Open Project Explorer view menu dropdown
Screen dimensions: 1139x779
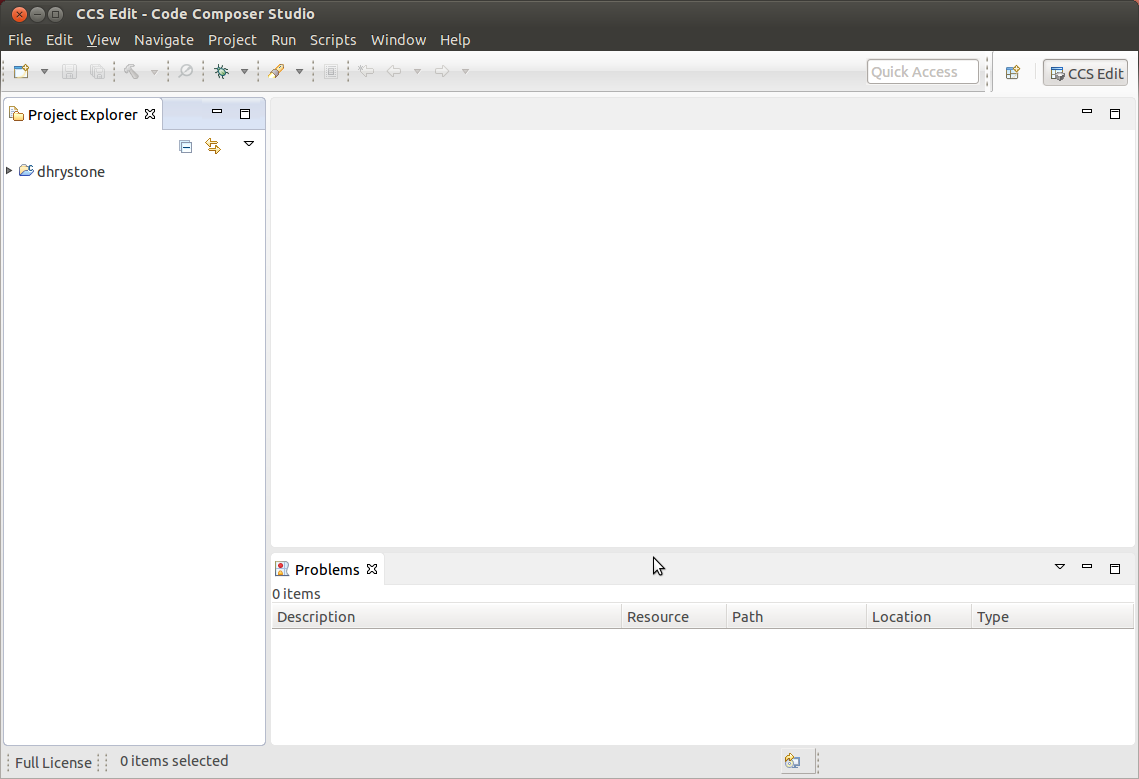(249, 144)
